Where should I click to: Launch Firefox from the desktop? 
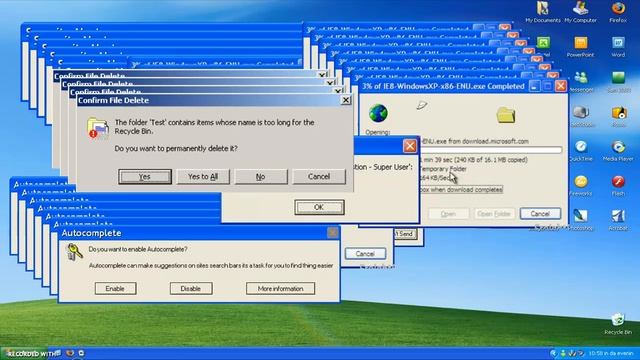[618, 11]
